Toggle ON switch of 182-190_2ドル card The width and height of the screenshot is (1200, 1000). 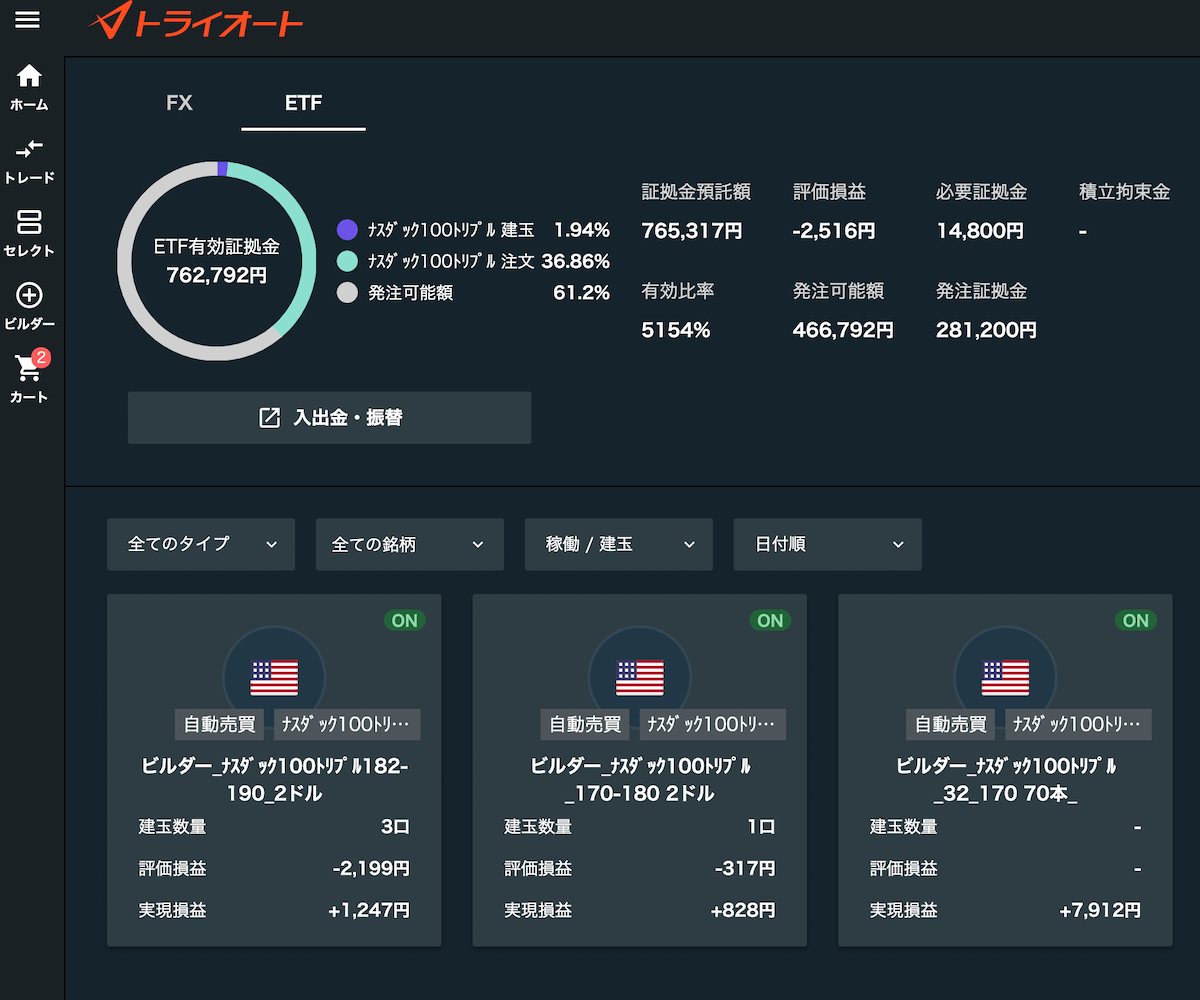405,620
